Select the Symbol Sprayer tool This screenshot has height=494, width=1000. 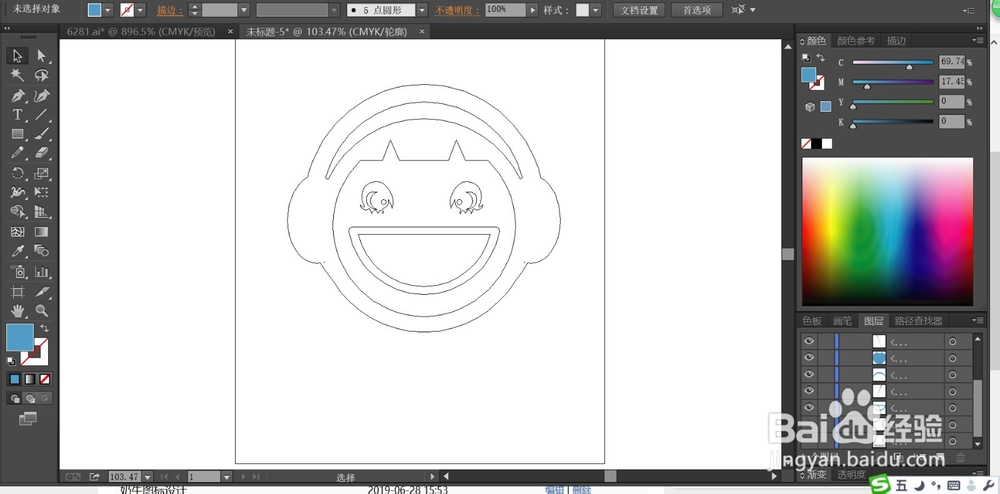tap(18, 272)
